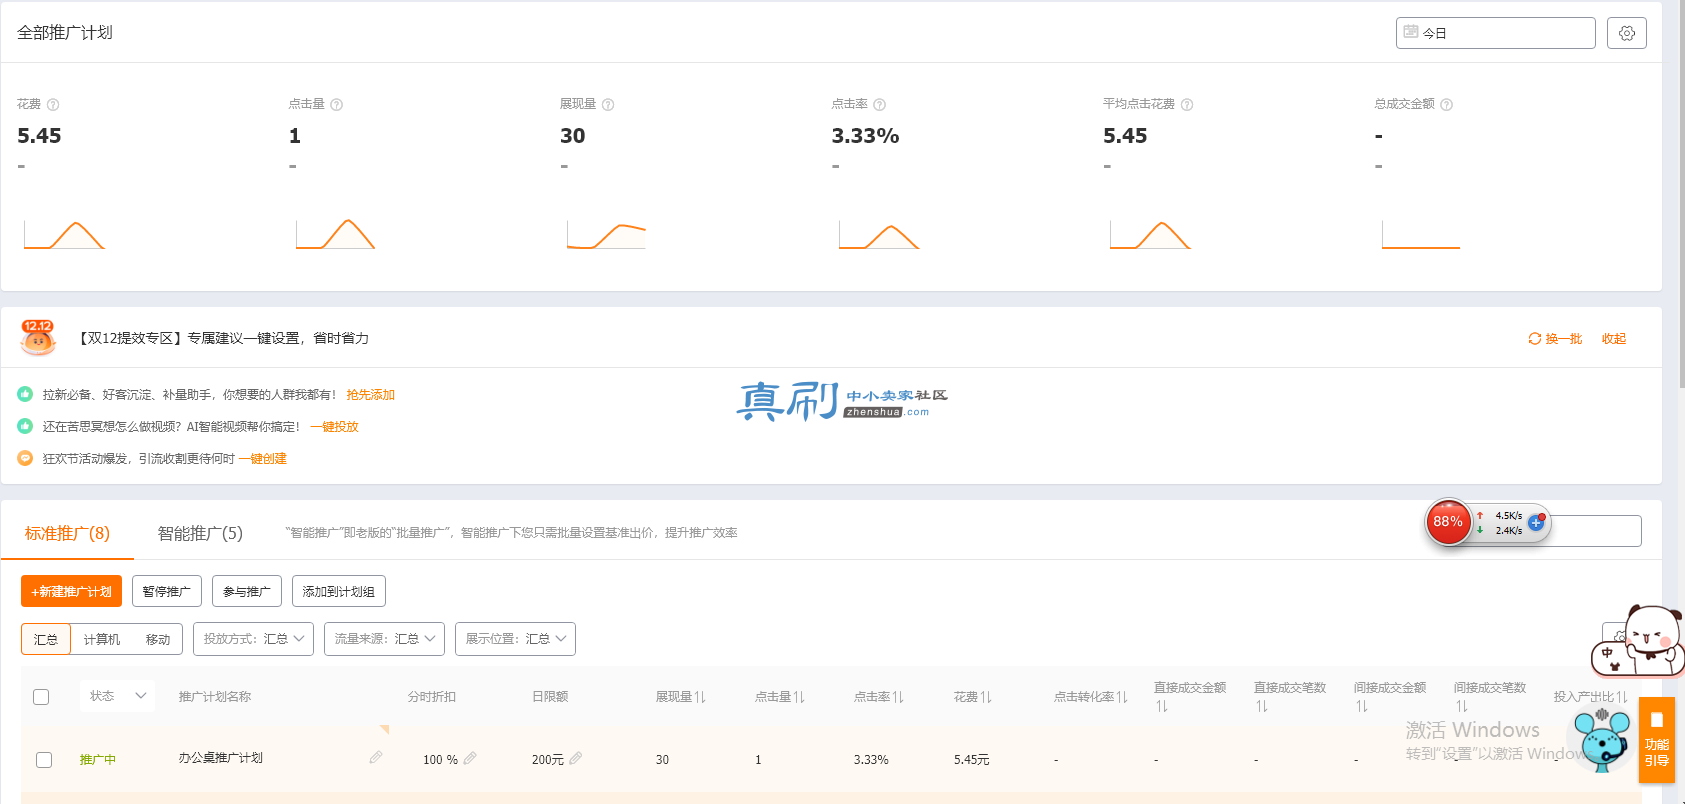Click the help icon beside 展现量 metric
1685x804 pixels.
(608, 105)
